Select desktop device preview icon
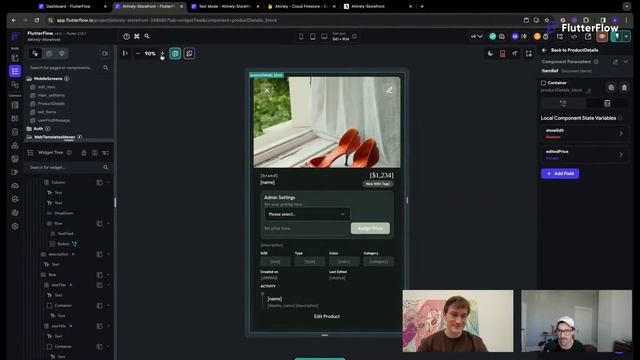This screenshot has height=360, width=640. click(x=324, y=36)
